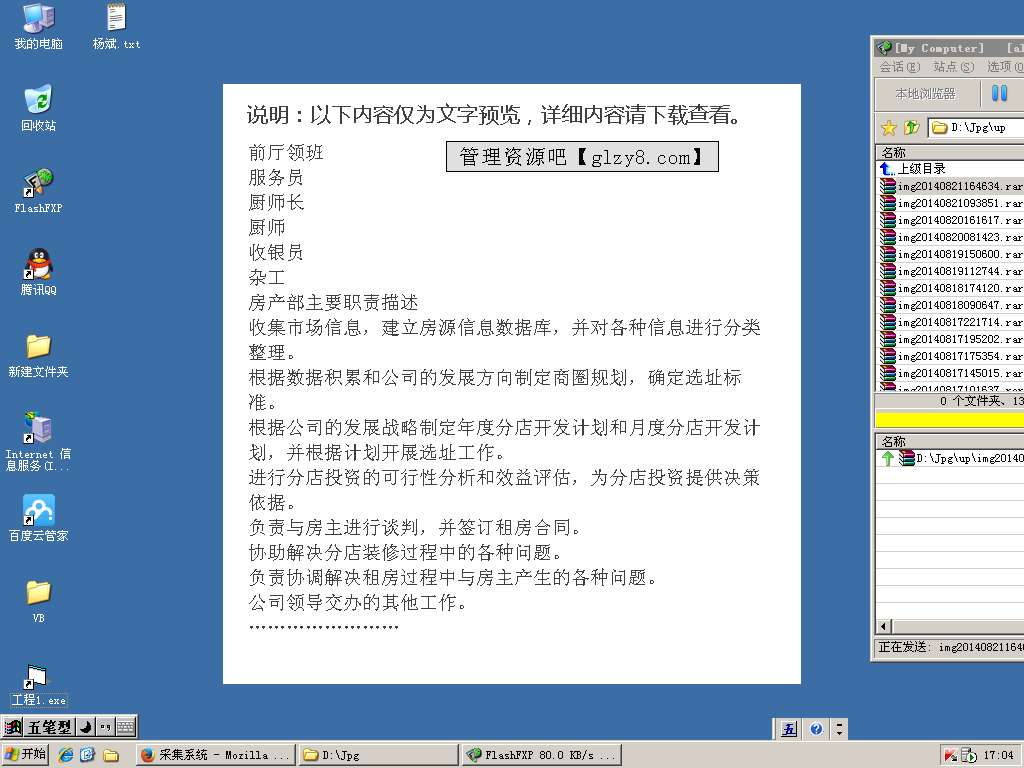Click the 17:04 system clock
The width and height of the screenshot is (1024, 768).
(999, 755)
